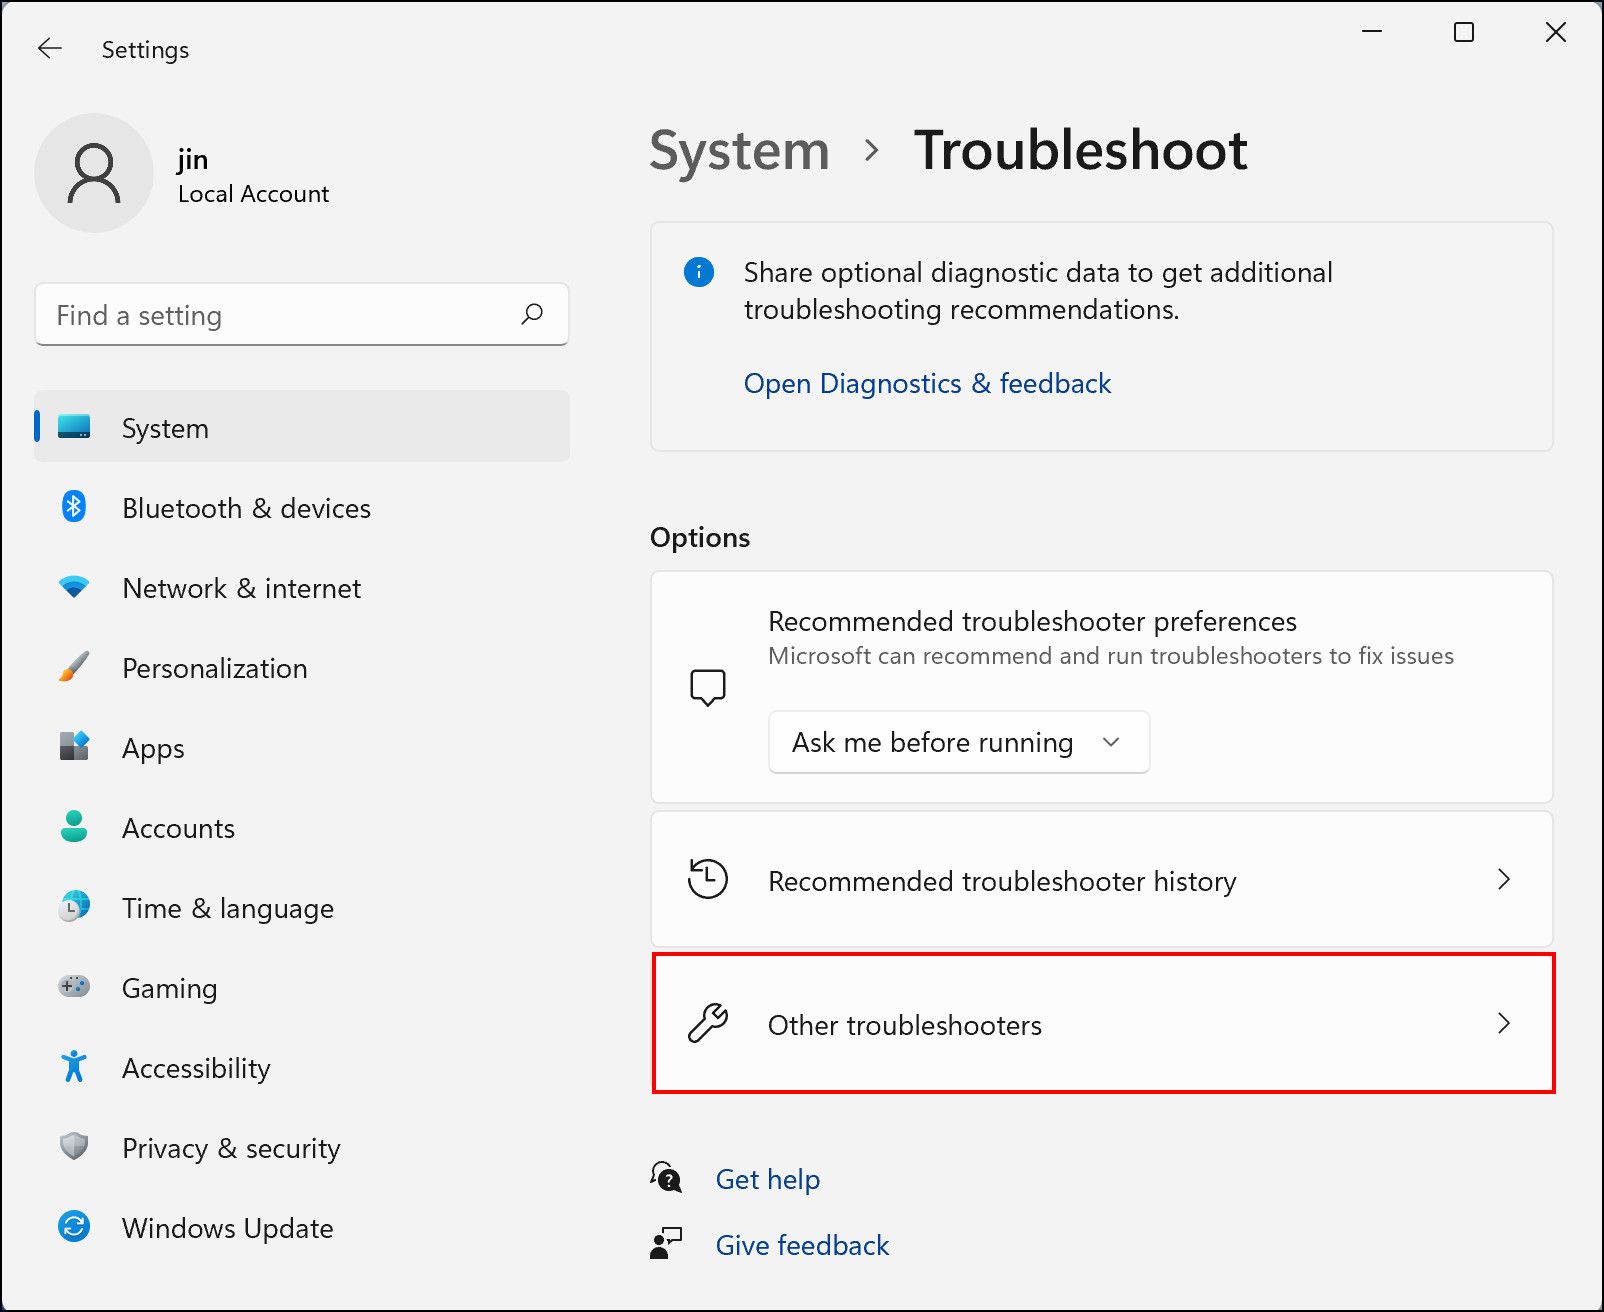Open Personalization settings
Viewport: 1604px width, 1312px height.
[214, 668]
